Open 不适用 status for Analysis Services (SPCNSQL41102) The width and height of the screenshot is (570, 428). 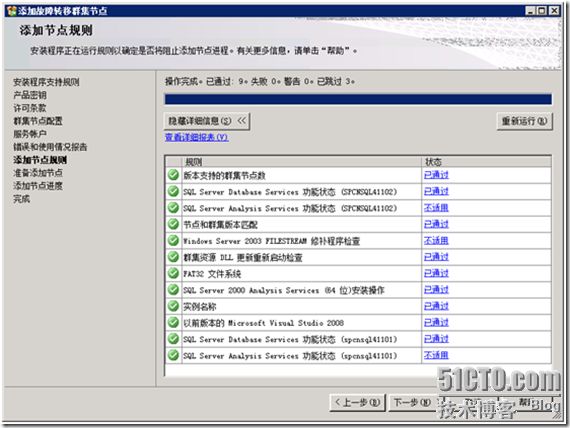[x=436, y=208]
